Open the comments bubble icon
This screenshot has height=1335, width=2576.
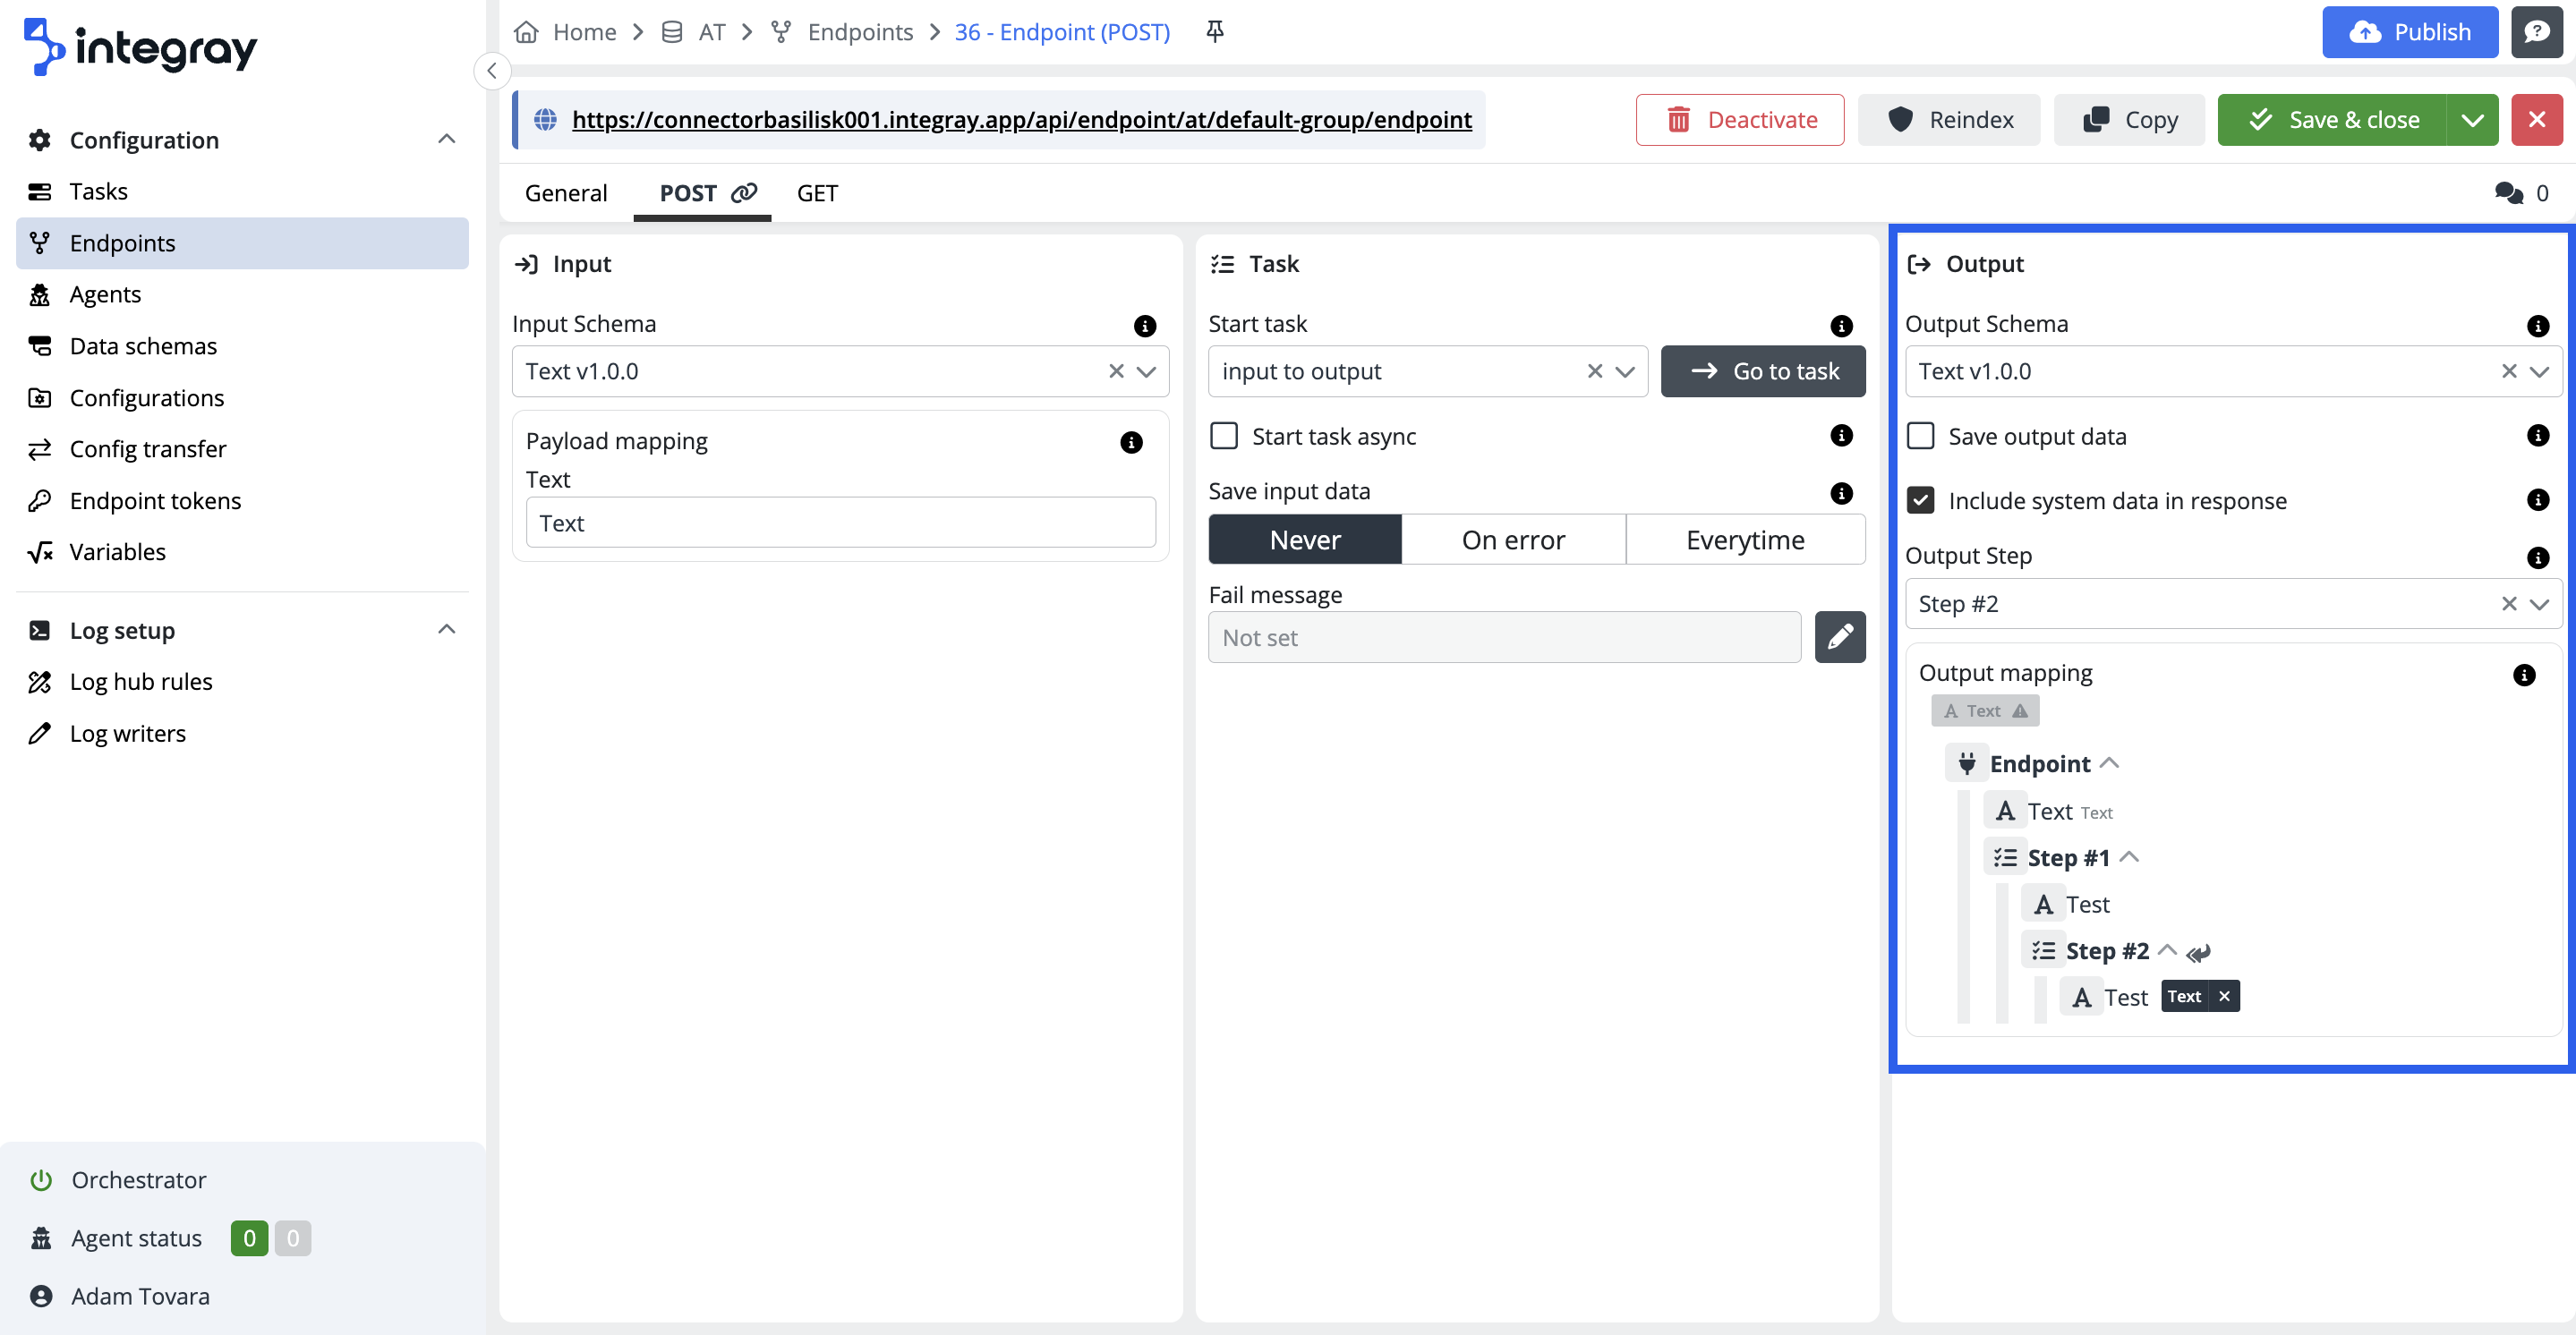point(2508,193)
